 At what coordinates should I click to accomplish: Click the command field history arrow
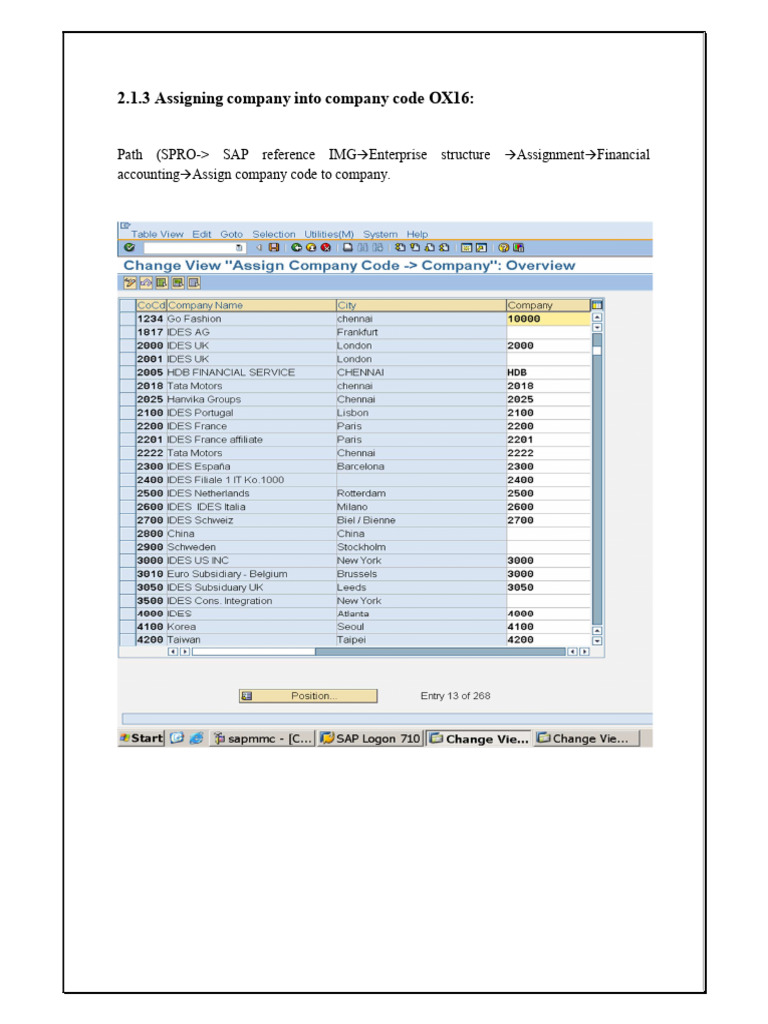[239, 248]
